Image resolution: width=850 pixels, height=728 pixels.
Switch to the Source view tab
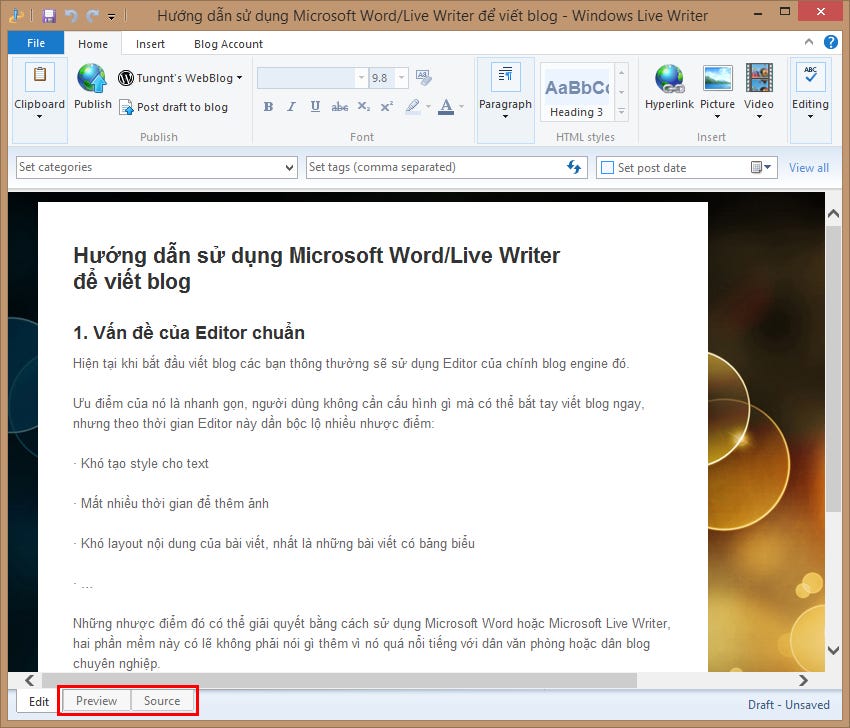click(x=162, y=701)
